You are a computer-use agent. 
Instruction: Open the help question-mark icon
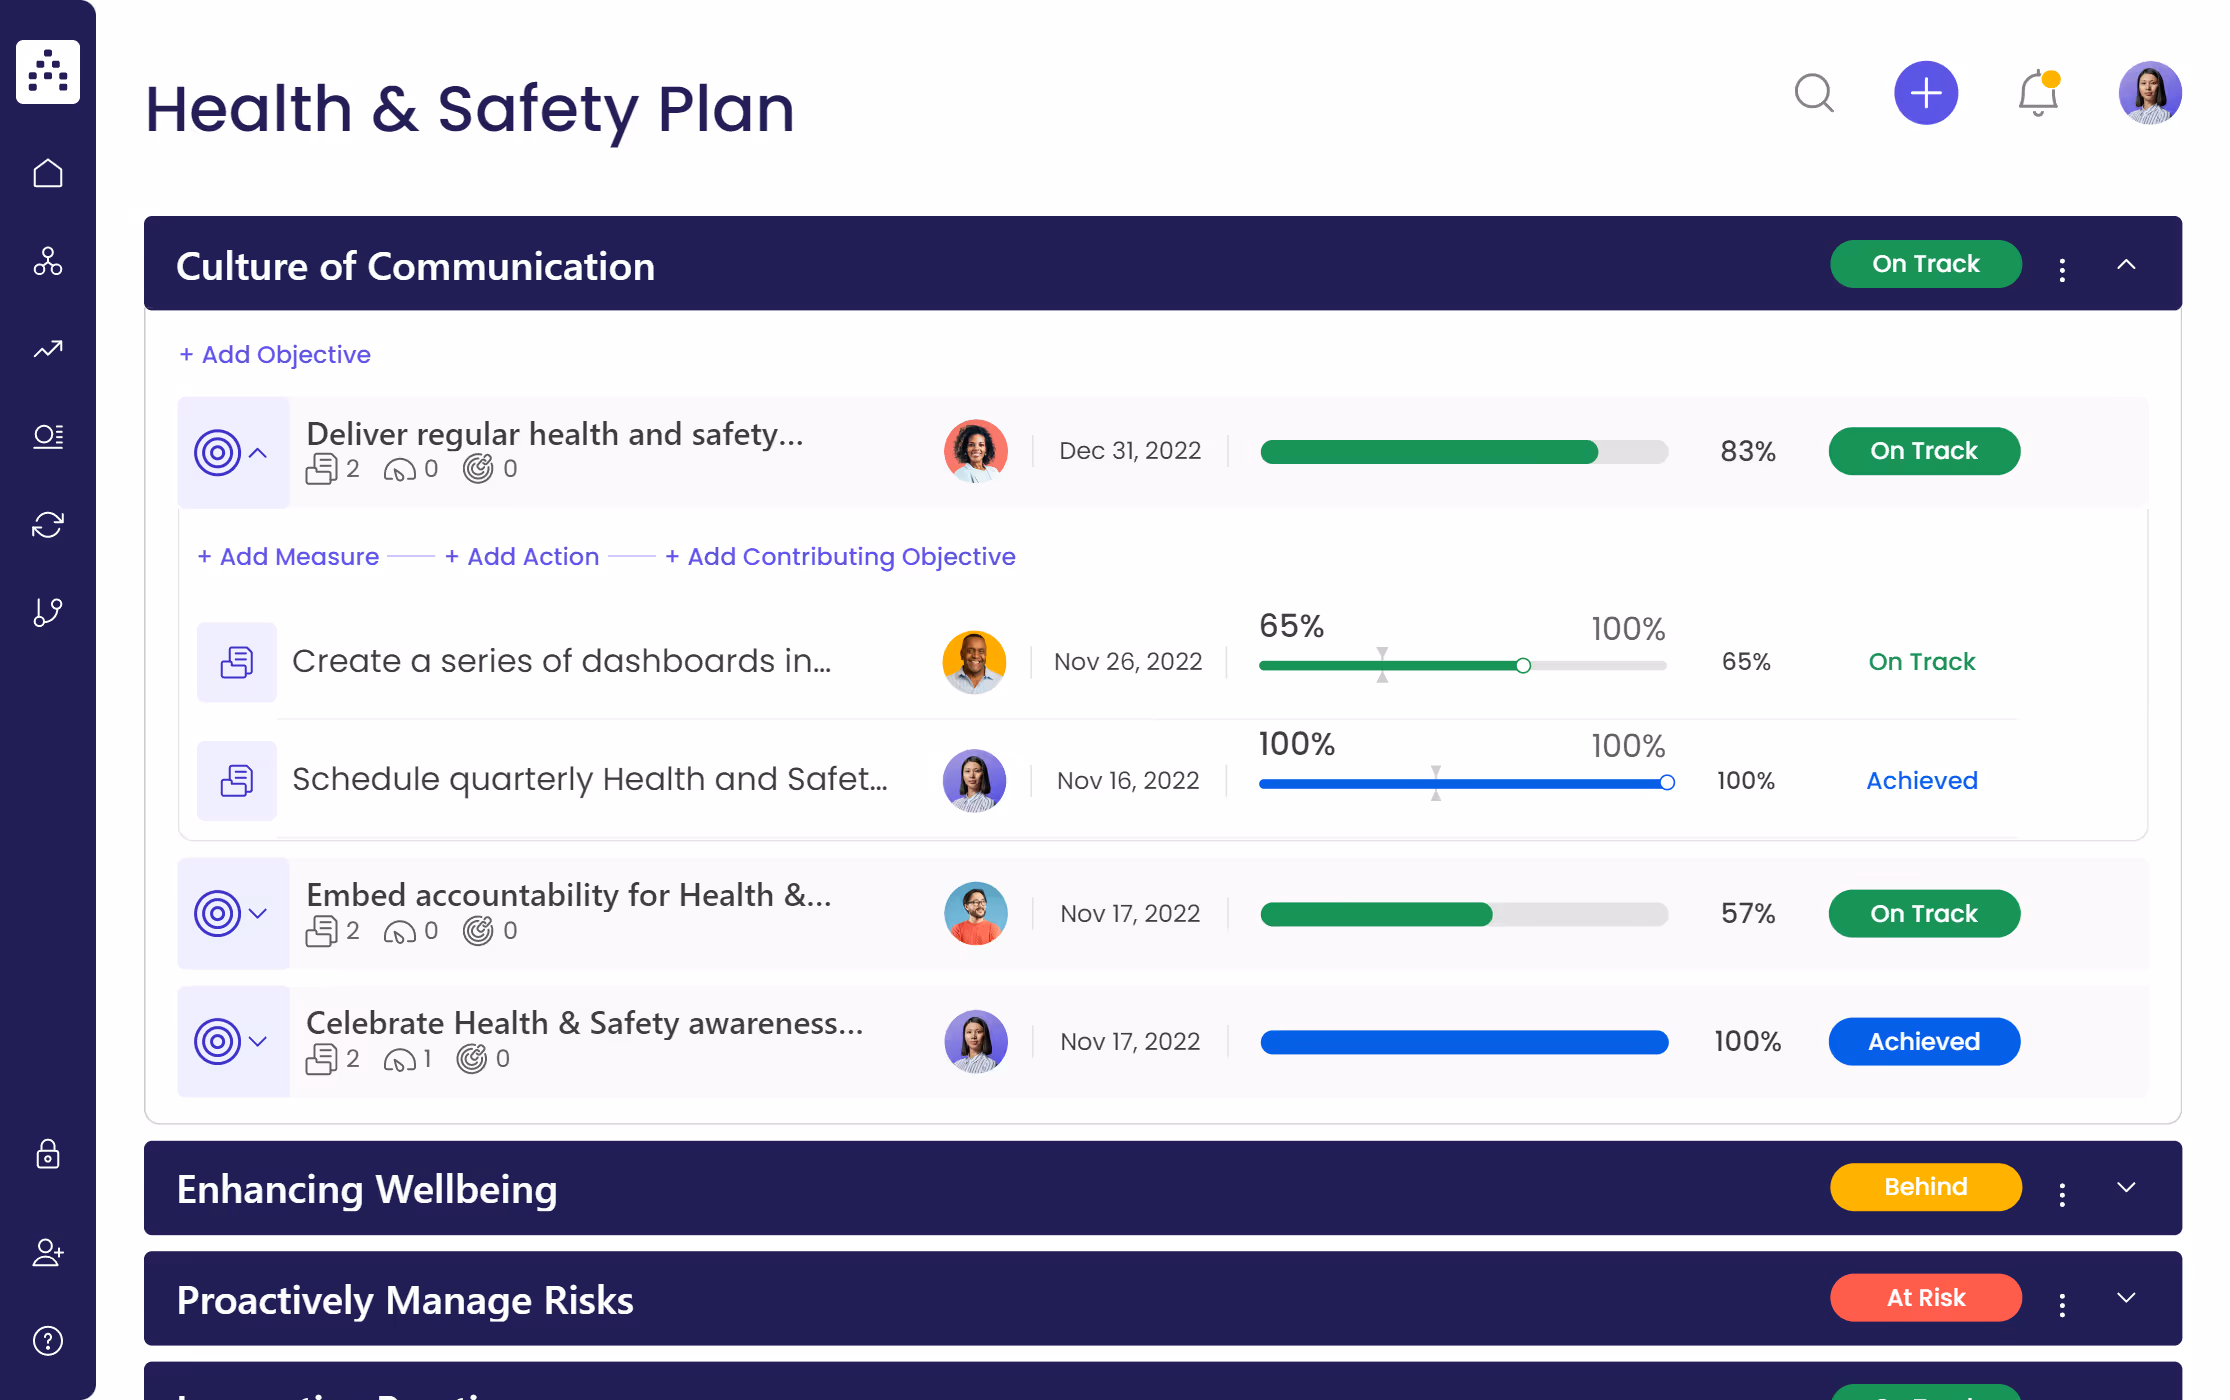click(47, 1340)
